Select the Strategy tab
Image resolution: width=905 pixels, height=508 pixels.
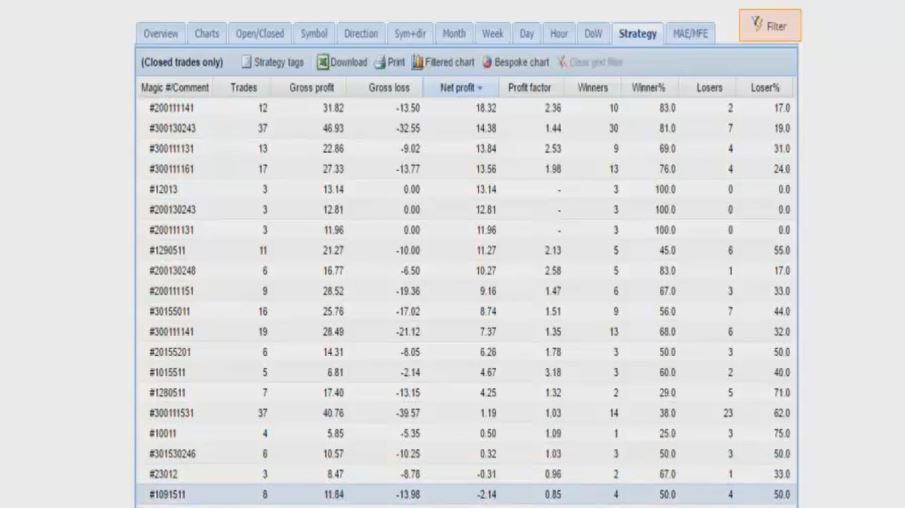pyautogui.click(x=638, y=33)
